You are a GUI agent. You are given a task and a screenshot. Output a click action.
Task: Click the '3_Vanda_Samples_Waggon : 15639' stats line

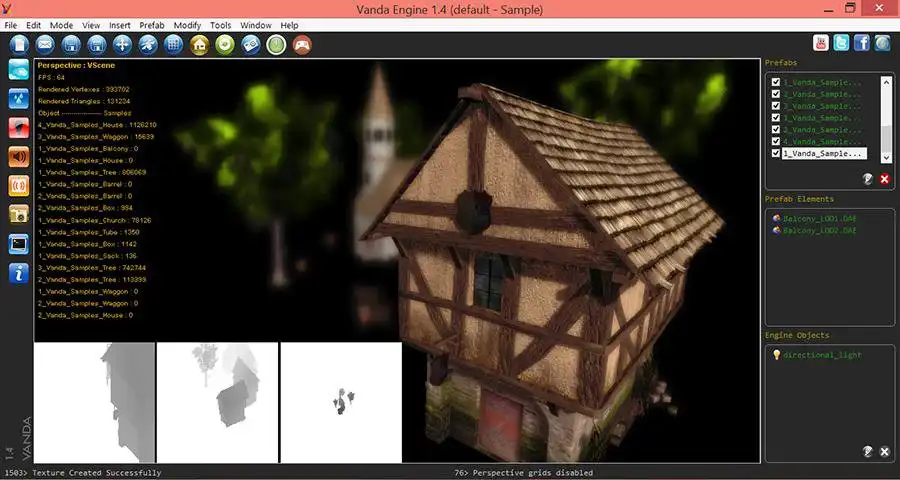(96, 137)
